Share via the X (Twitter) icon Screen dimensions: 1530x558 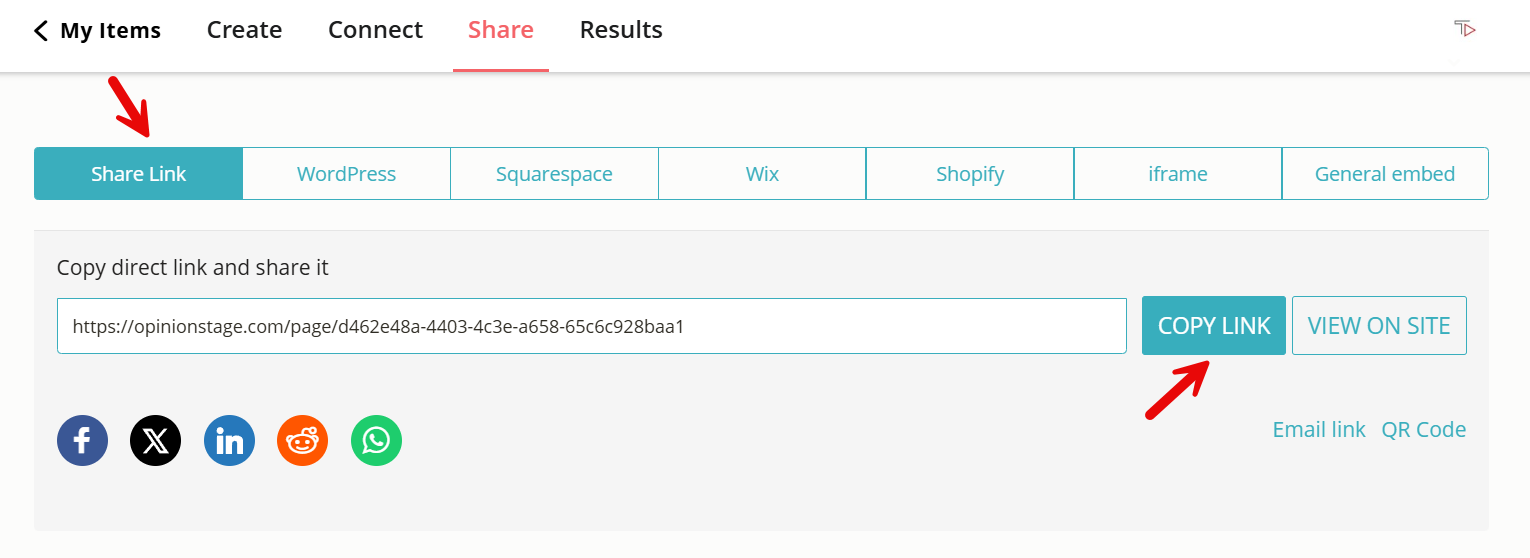click(155, 440)
